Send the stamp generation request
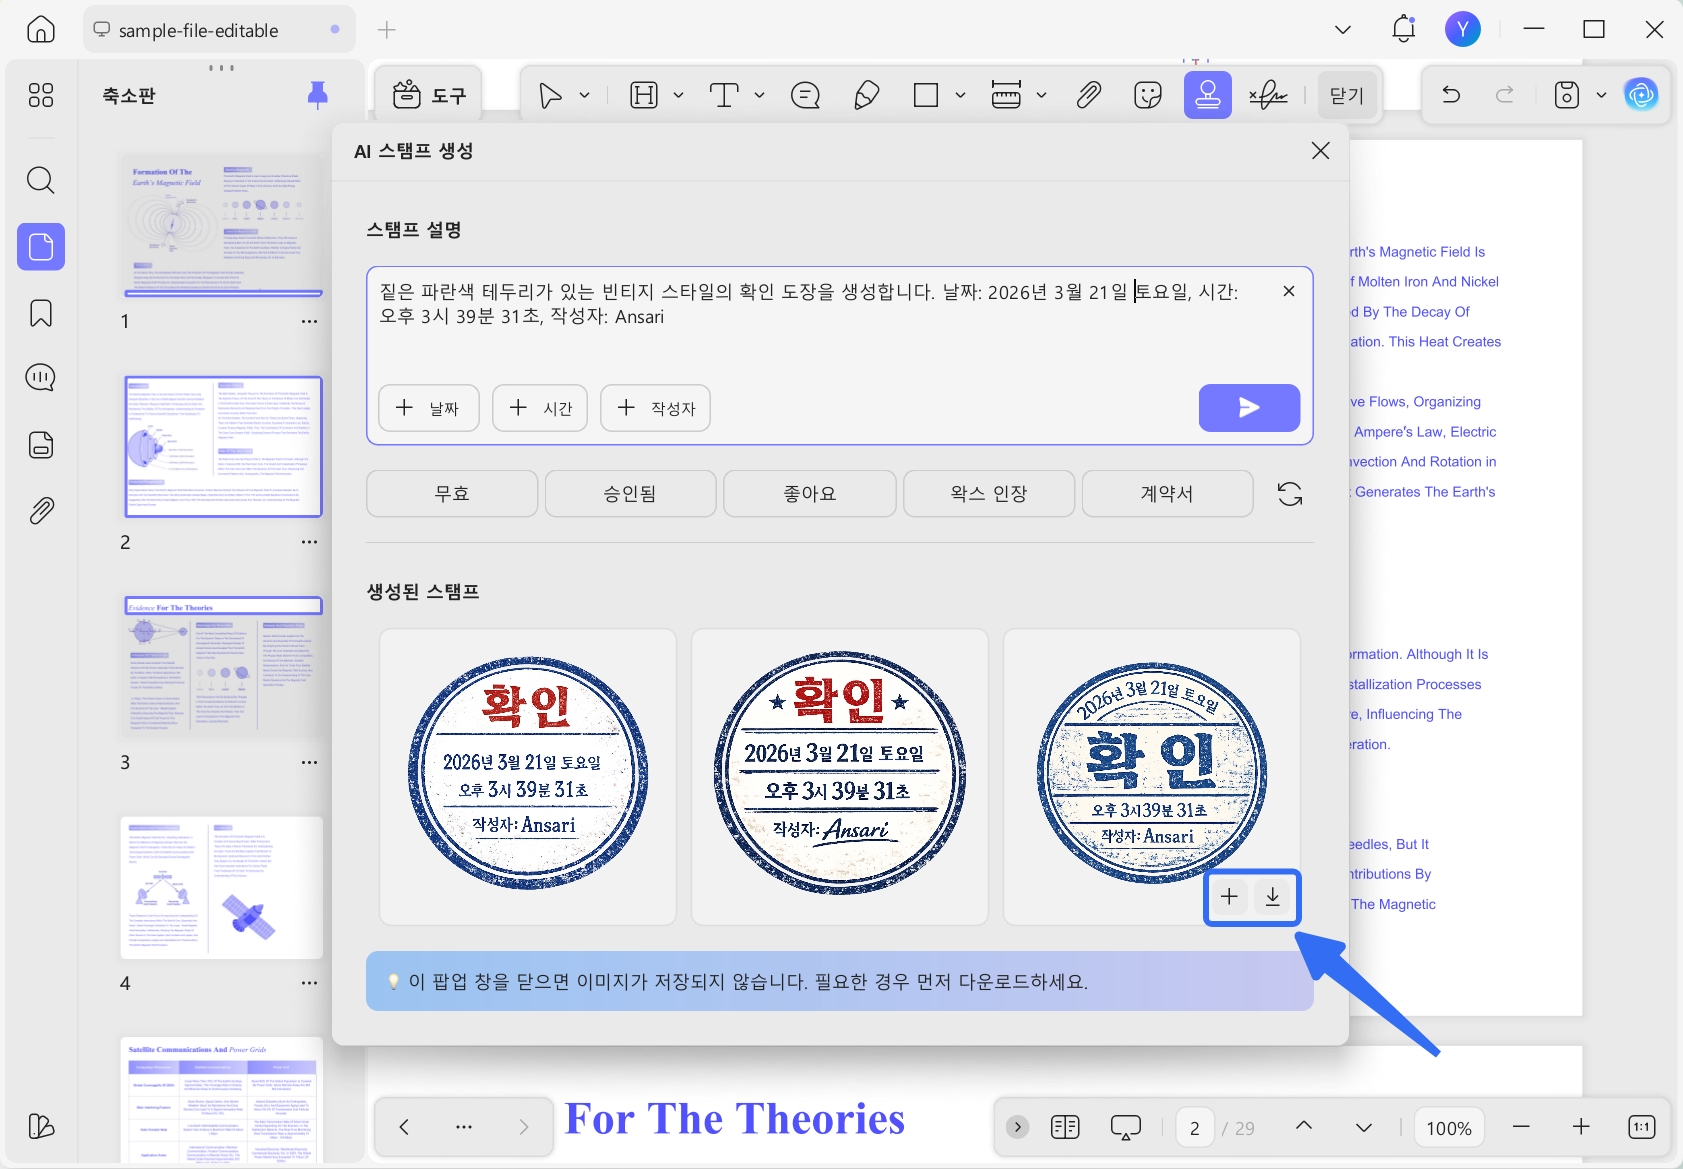This screenshot has width=1683, height=1169. pyautogui.click(x=1249, y=408)
